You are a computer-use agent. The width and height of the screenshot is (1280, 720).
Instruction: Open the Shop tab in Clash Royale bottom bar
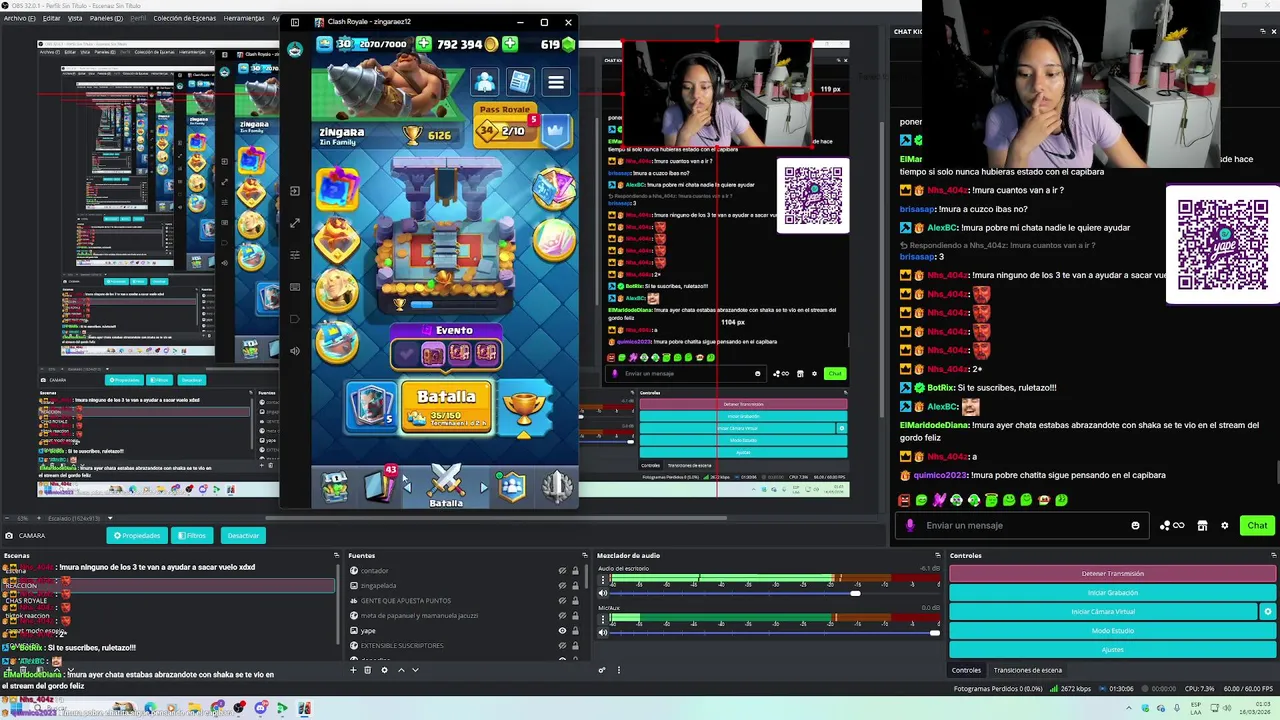(x=335, y=487)
